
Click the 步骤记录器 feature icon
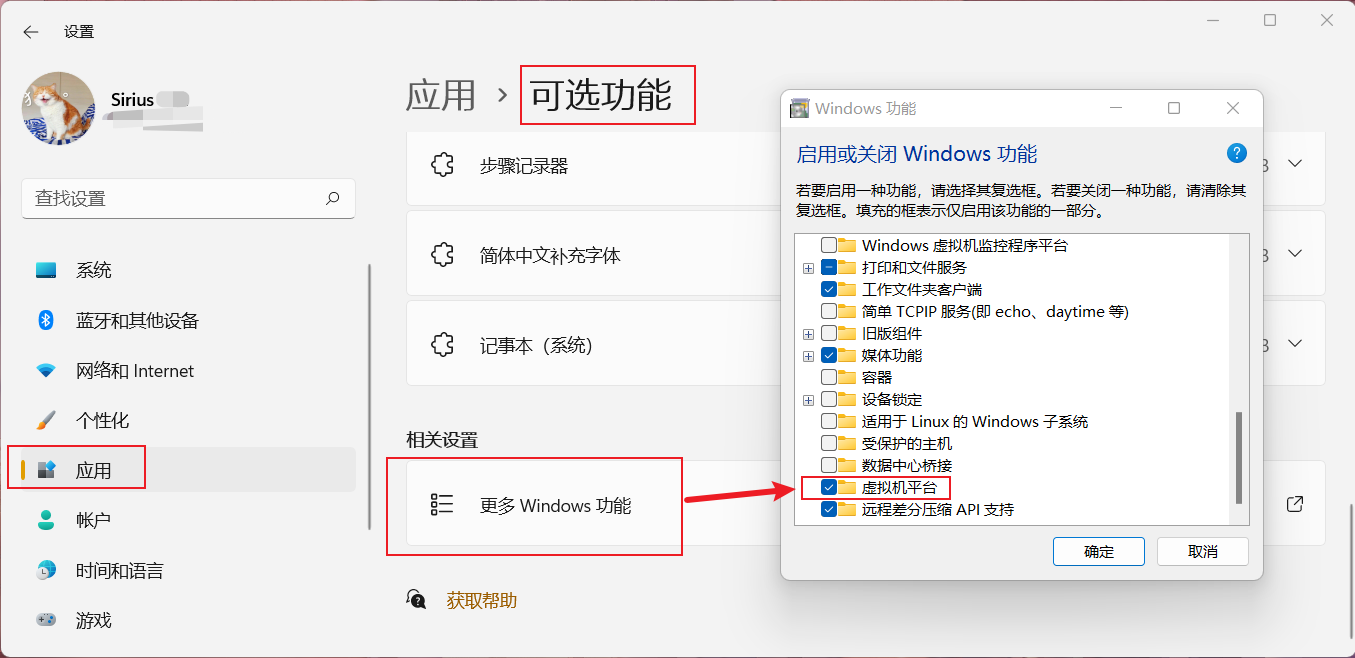click(x=442, y=165)
